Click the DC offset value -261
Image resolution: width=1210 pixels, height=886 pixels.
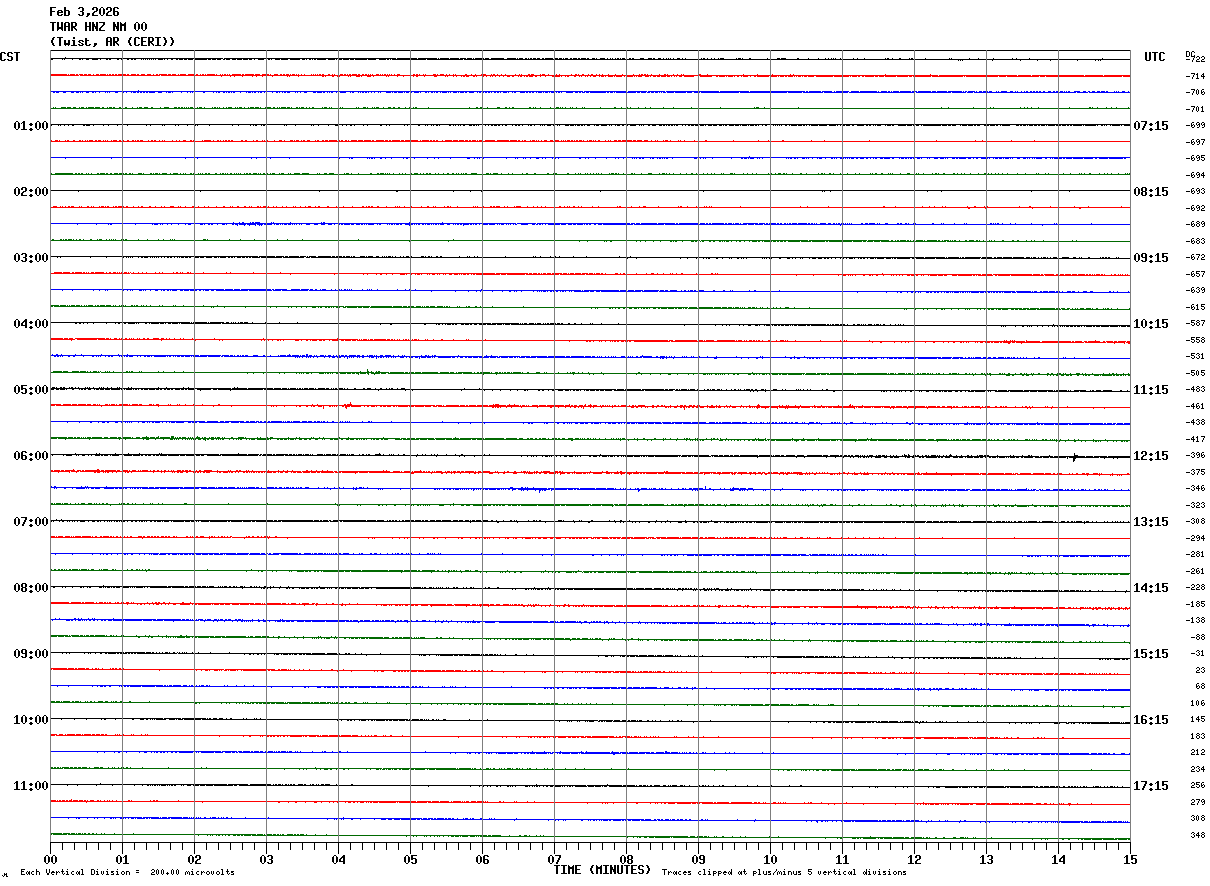(1196, 572)
